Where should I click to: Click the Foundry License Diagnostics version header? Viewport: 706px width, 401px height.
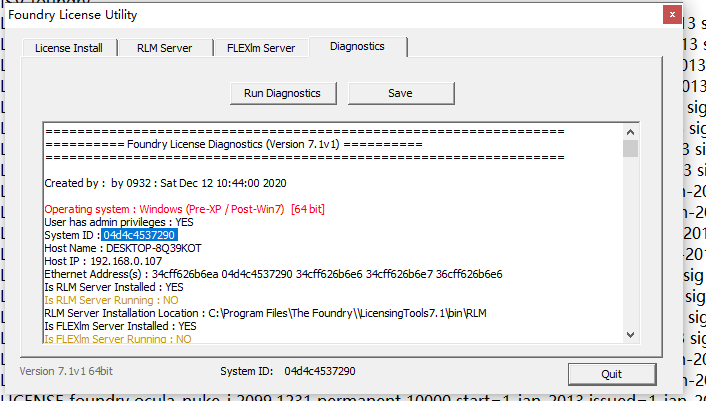click(234, 144)
